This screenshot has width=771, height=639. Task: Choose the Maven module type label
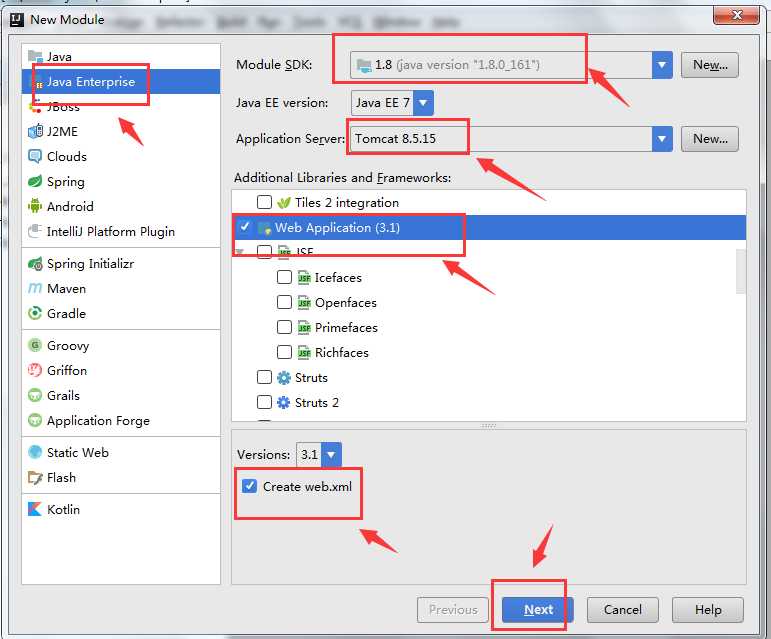(66, 289)
